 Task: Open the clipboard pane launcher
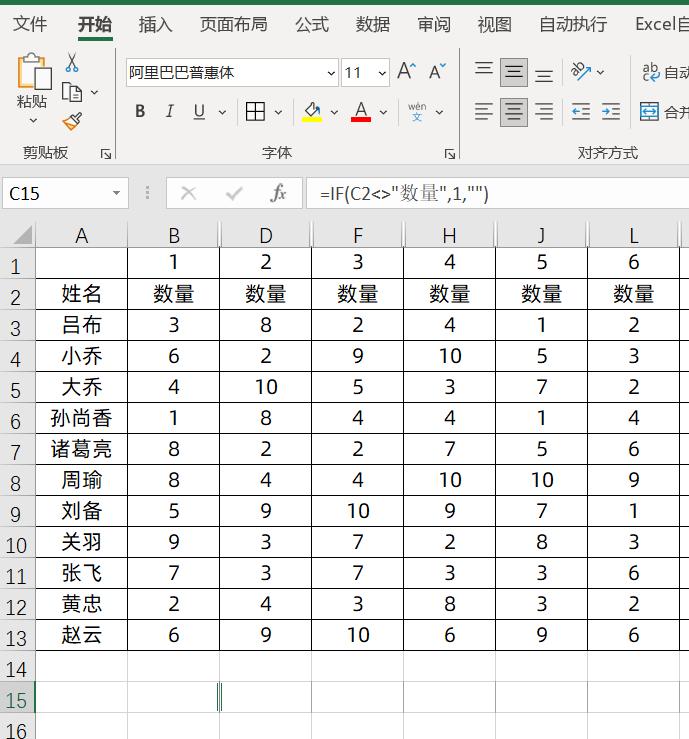[x=106, y=154]
